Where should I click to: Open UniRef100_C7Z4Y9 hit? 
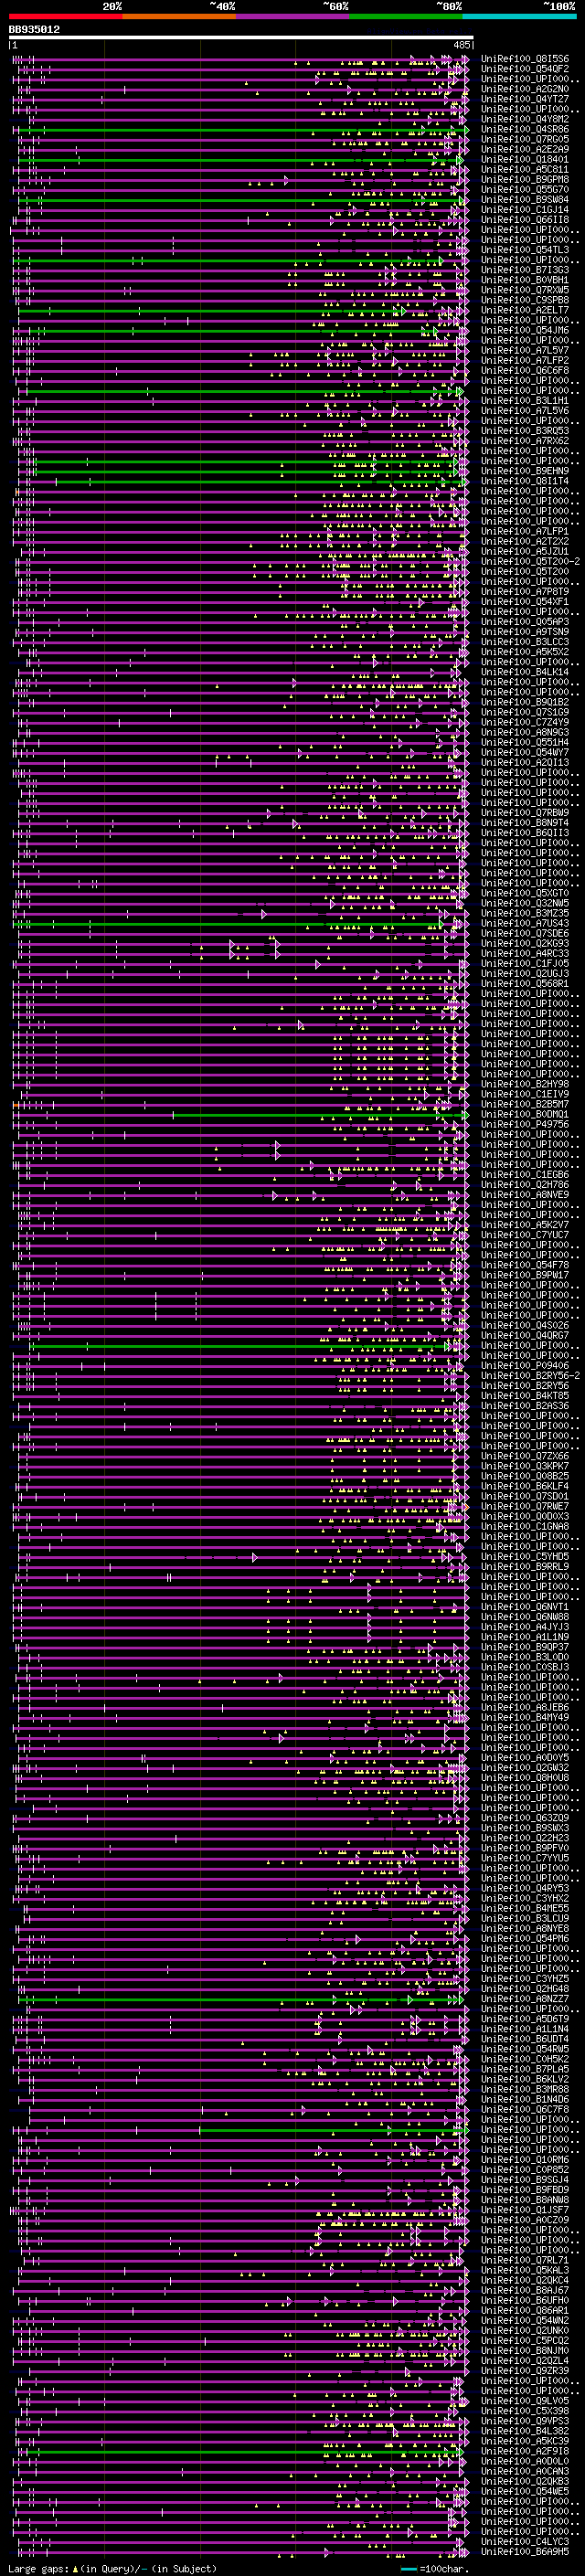pyautogui.click(x=525, y=722)
